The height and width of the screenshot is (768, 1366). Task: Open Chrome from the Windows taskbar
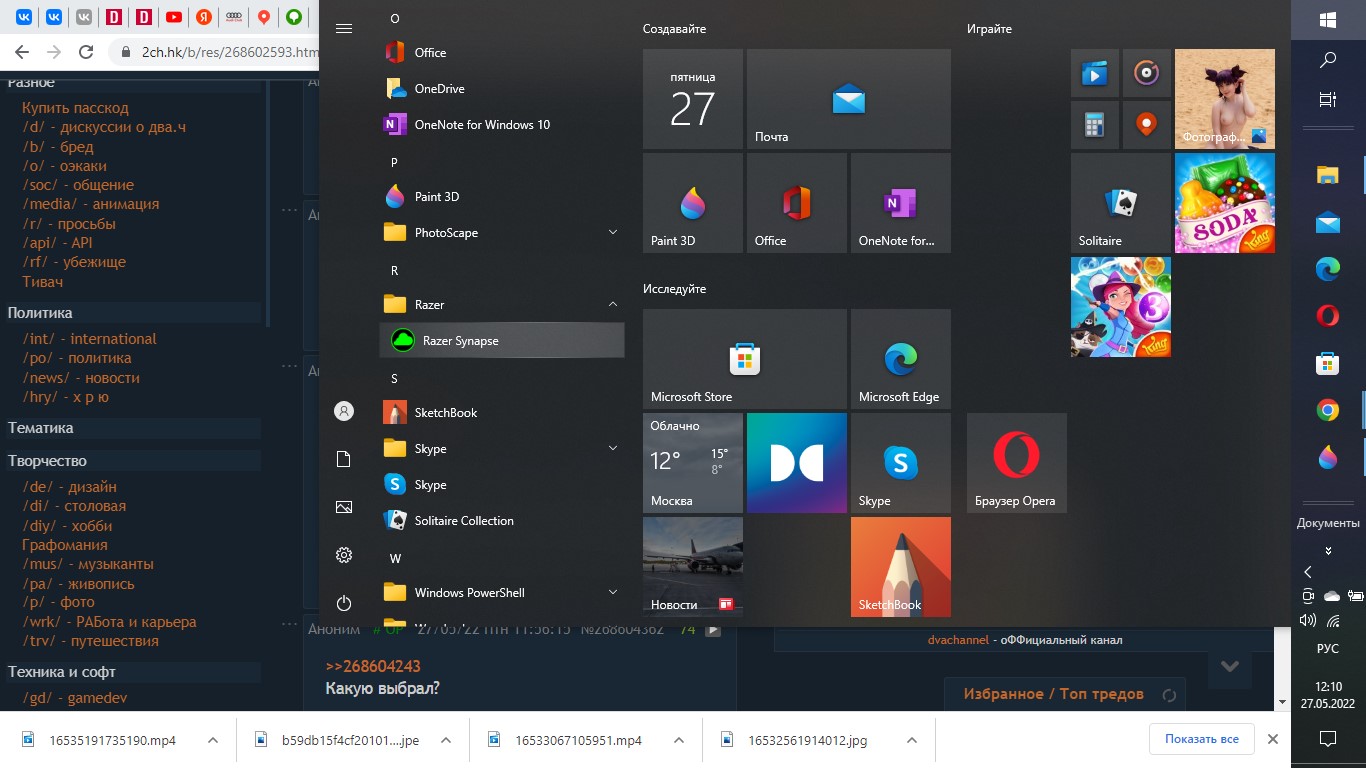click(1328, 410)
